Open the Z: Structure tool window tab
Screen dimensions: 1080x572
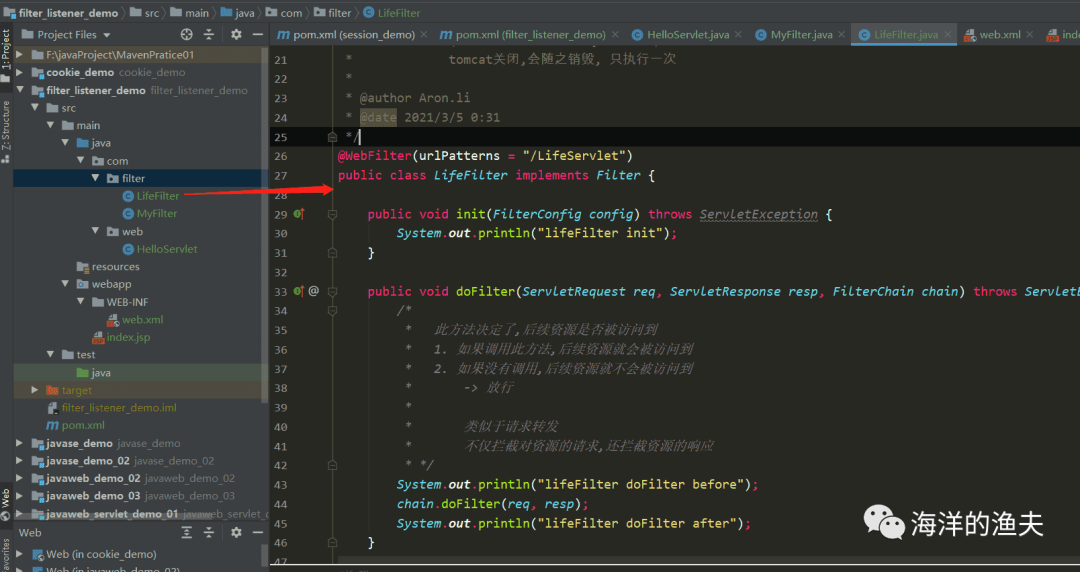click(x=6, y=131)
